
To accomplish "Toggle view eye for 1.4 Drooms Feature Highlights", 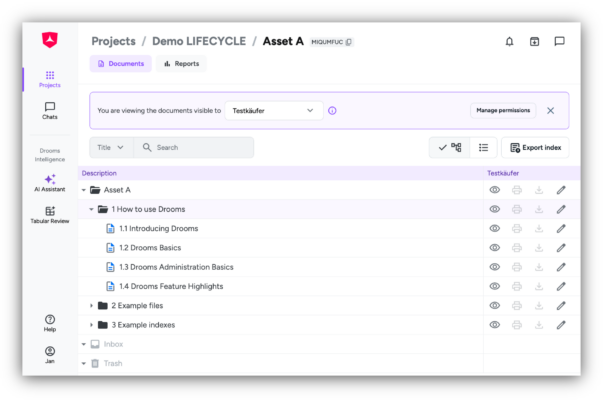I will point(495,286).
